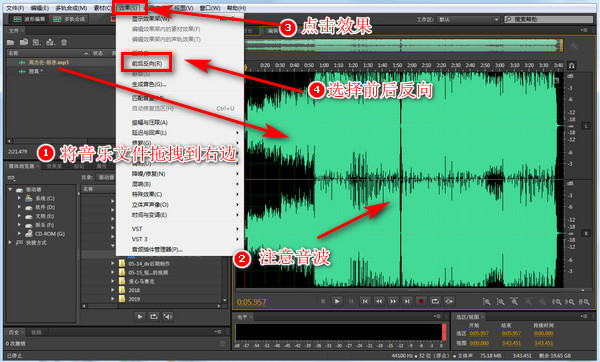Select 前后反向(R) from effects menu
This screenshot has width=600, height=362.
pos(147,64)
